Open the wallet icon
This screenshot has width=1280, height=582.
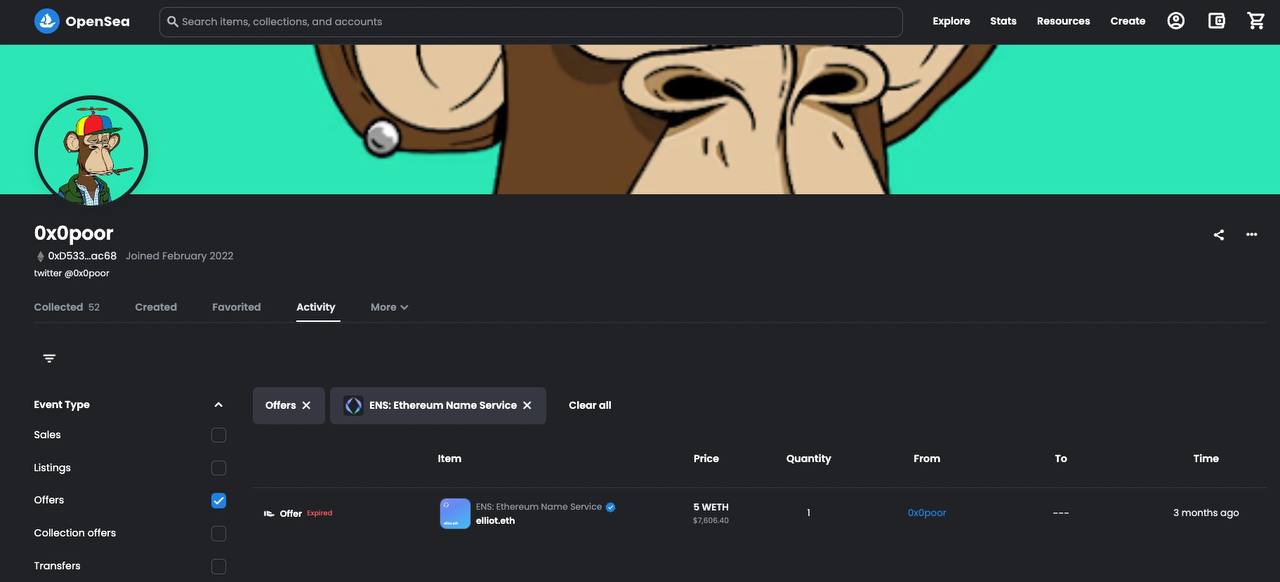tap(1216, 21)
